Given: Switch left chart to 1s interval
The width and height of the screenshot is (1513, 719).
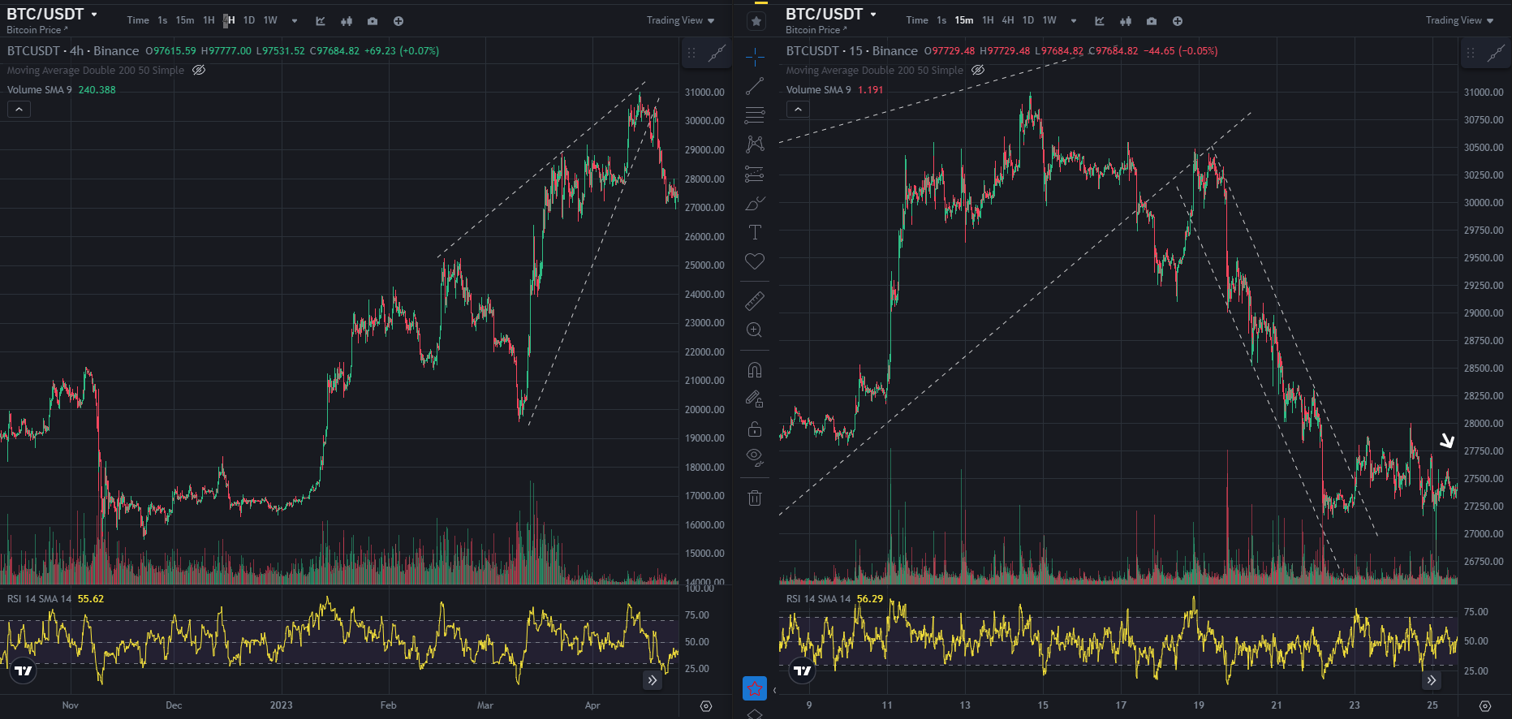Looking at the screenshot, I should [x=162, y=20].
